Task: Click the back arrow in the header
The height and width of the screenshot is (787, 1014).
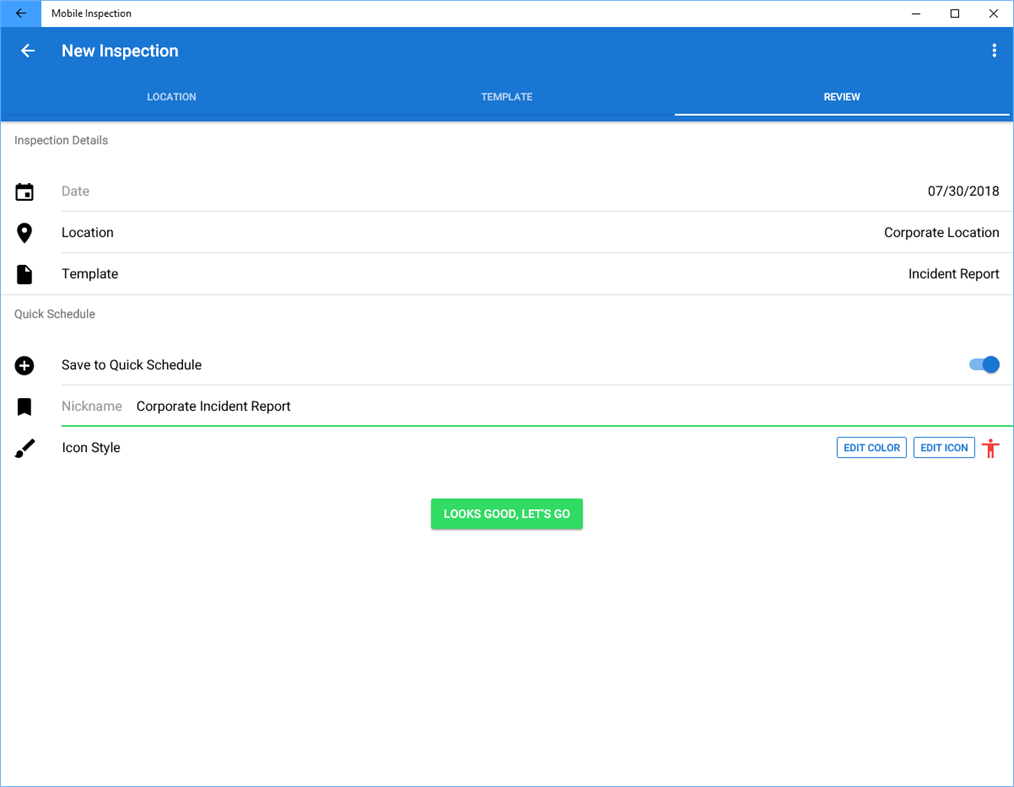Action: coord(27,50)
